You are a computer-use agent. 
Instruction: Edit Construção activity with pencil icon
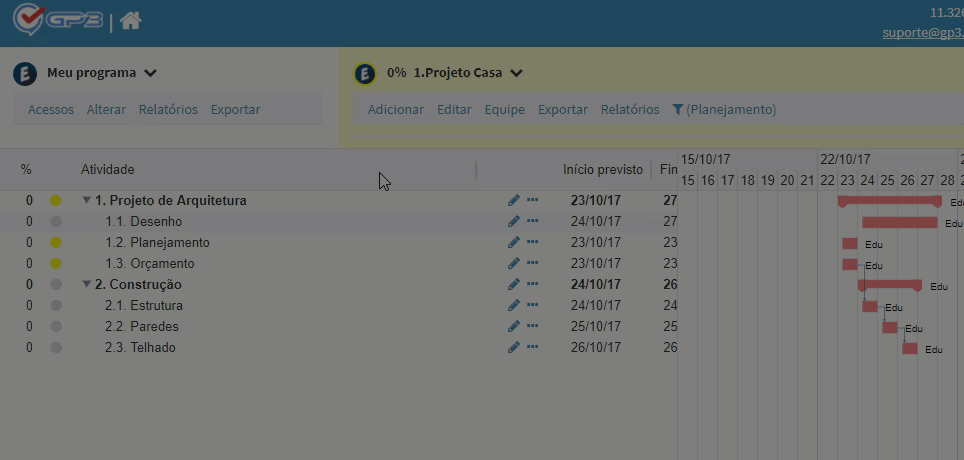point(514,284)
